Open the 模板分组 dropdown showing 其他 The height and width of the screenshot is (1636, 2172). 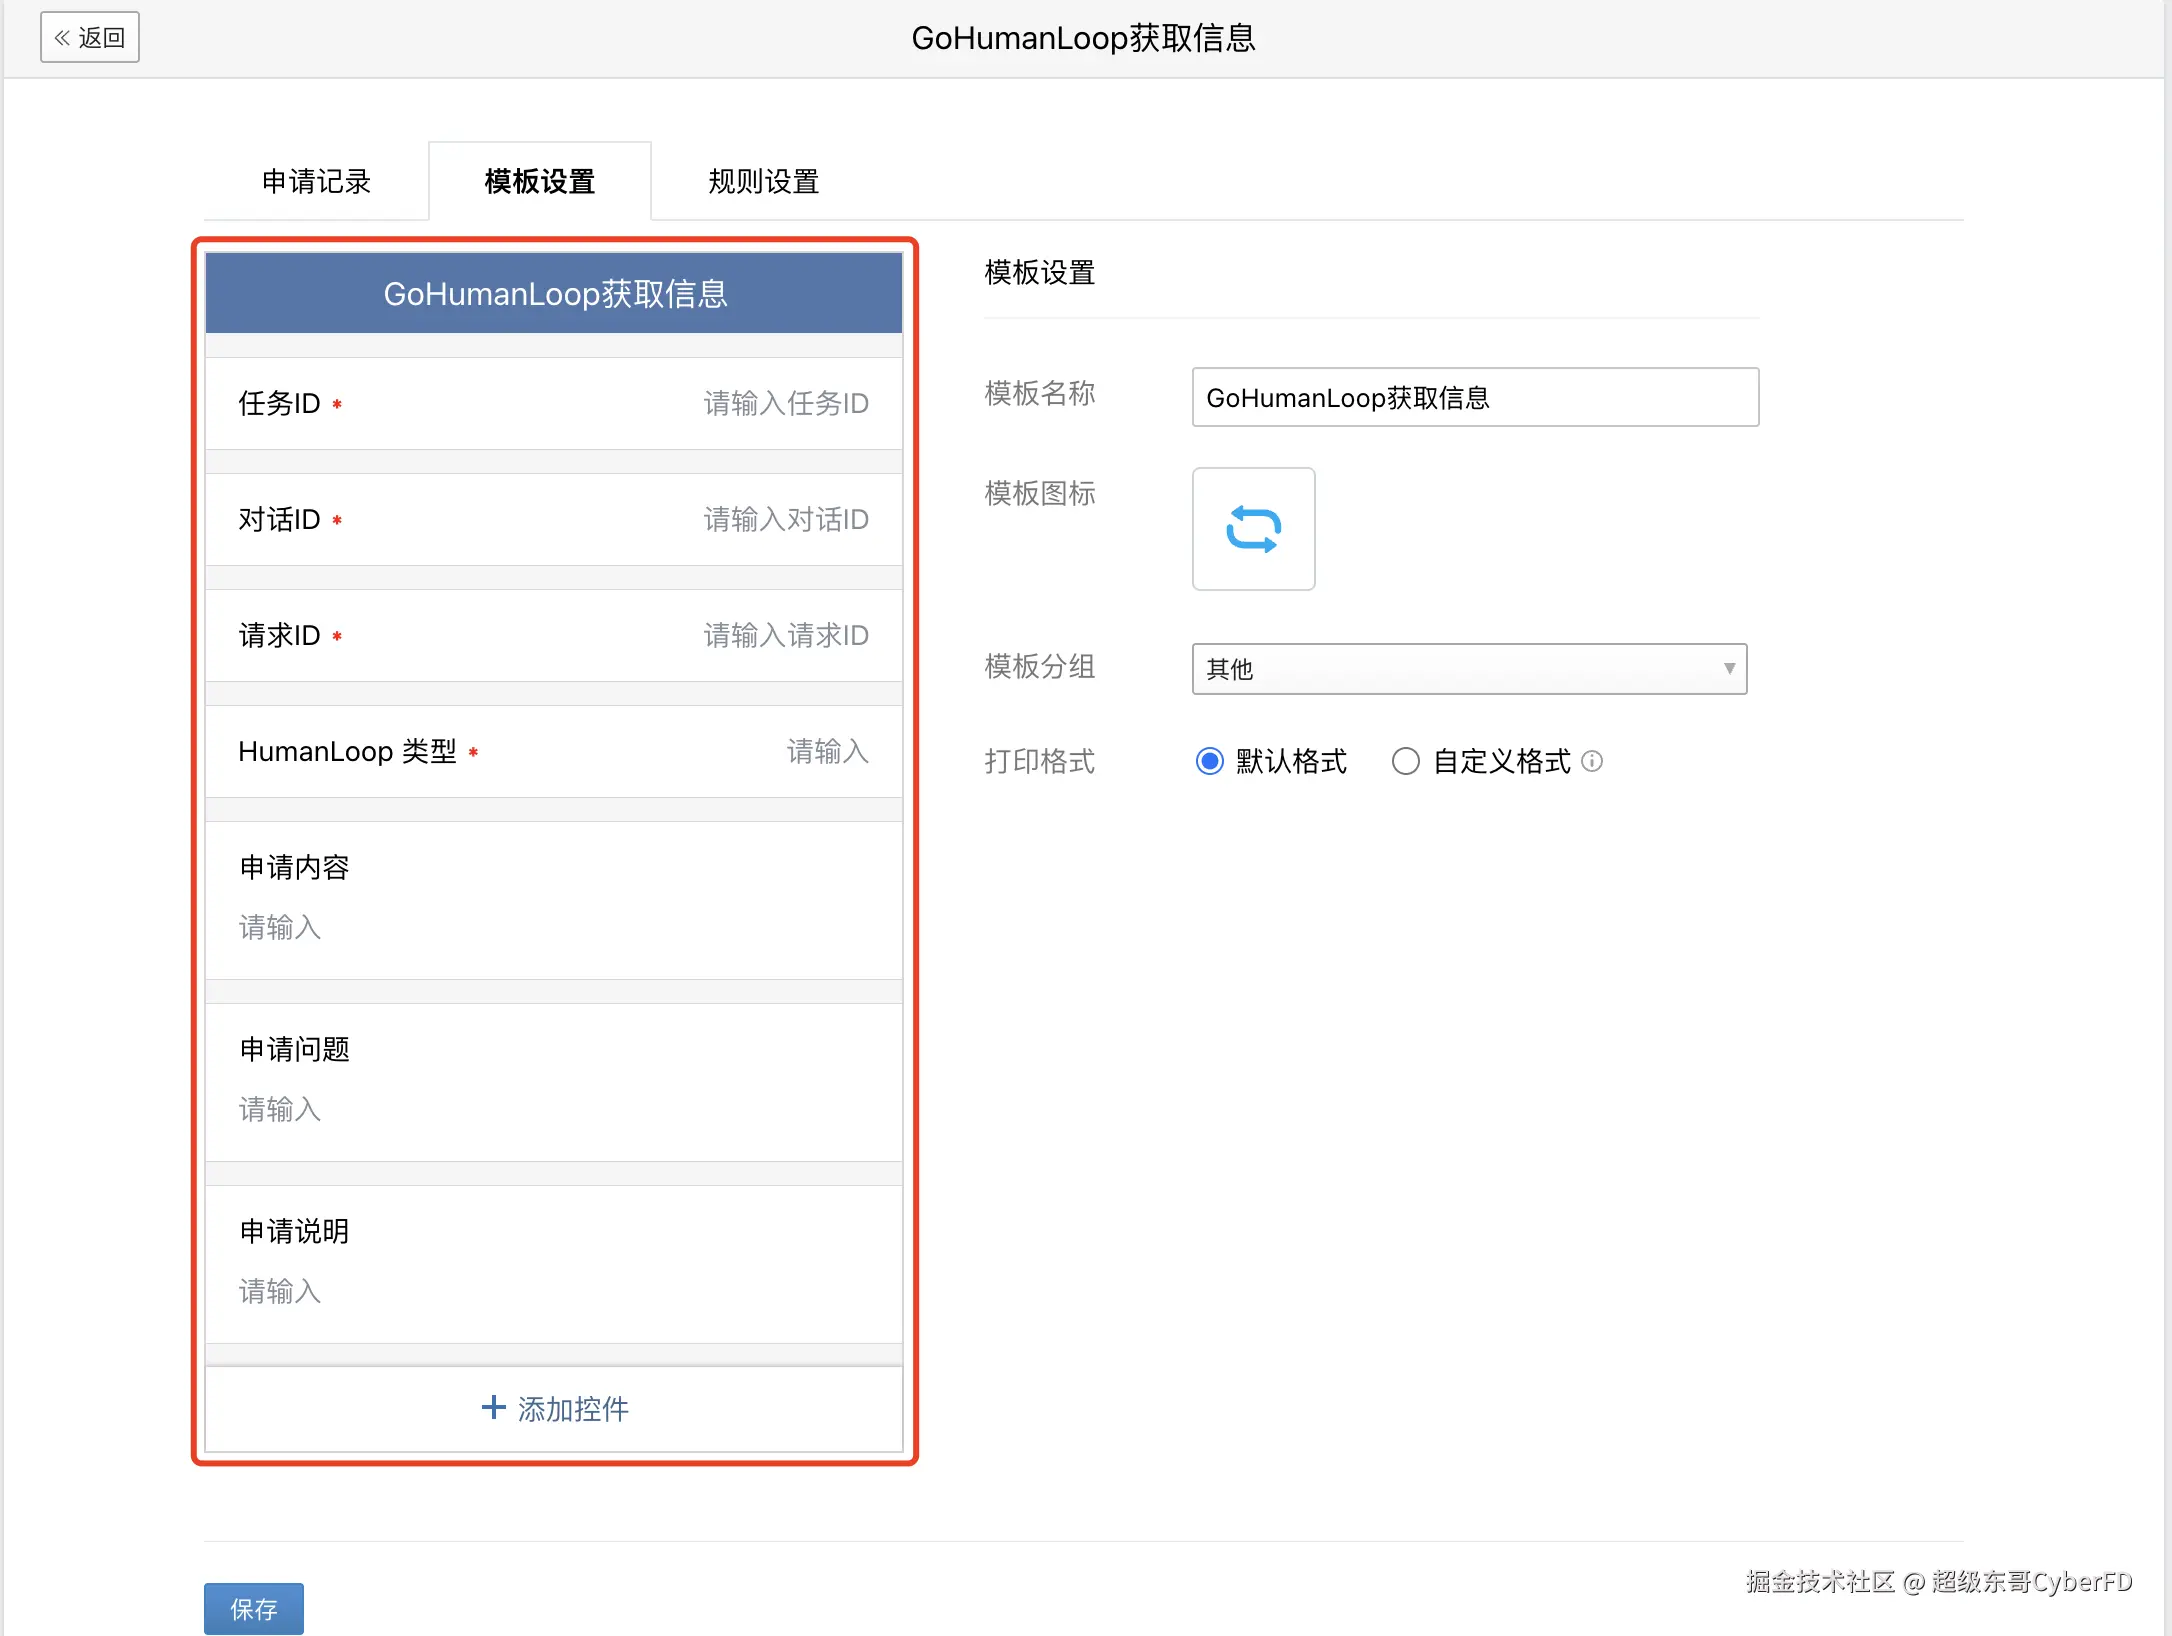pyautogui.click(x=1468, y=669)
